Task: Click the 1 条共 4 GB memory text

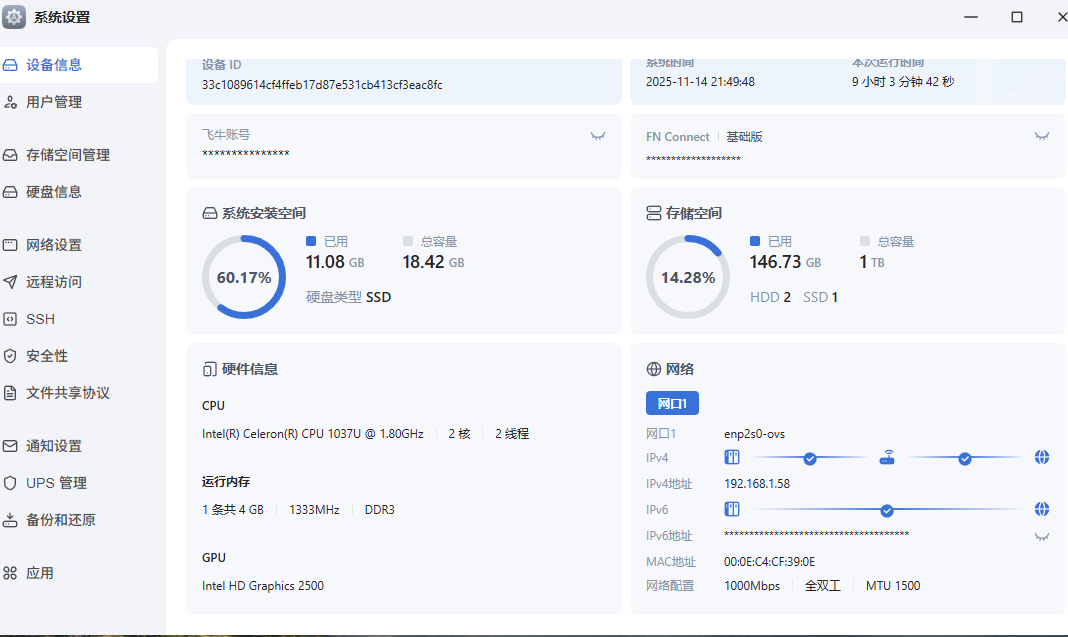Action: (x=232, y=510)
